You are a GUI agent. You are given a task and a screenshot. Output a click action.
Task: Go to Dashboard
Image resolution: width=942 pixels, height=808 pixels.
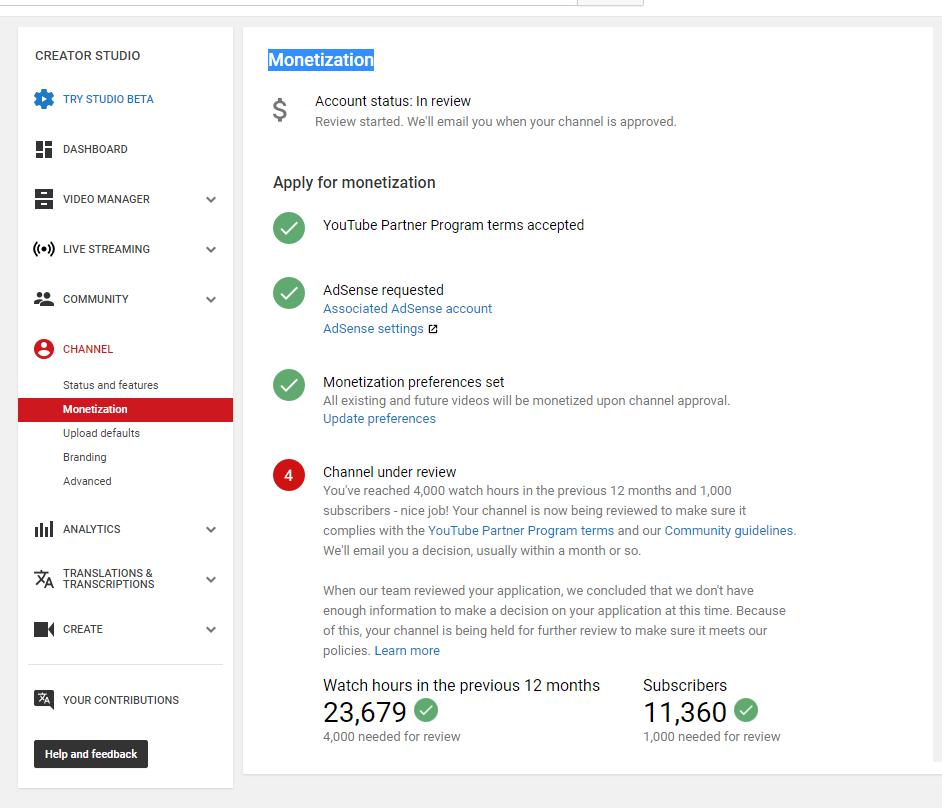[95, 149]
